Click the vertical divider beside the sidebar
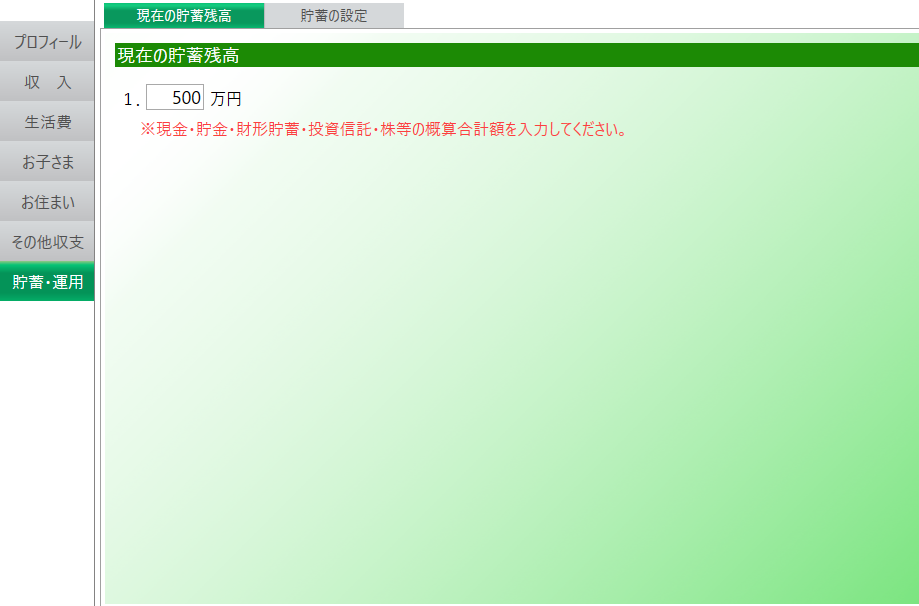Image resolution: width=919 pixels, height=606 pixels. coord(95,400)
